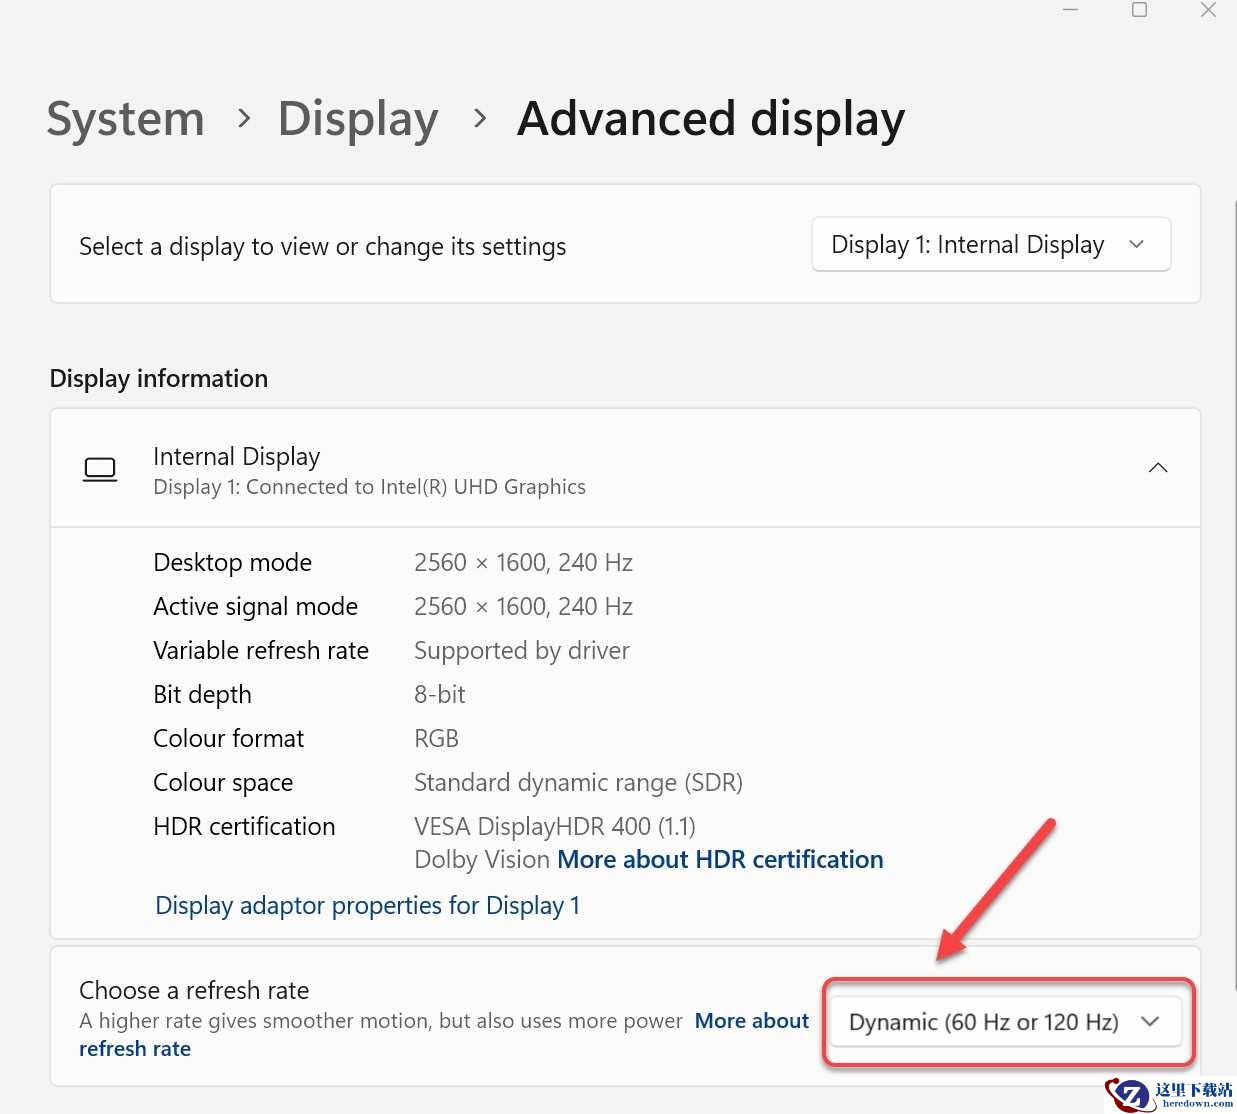Click 'VESA DisplayHDR 400 (1.1)' text

click(x=555, y=826)
